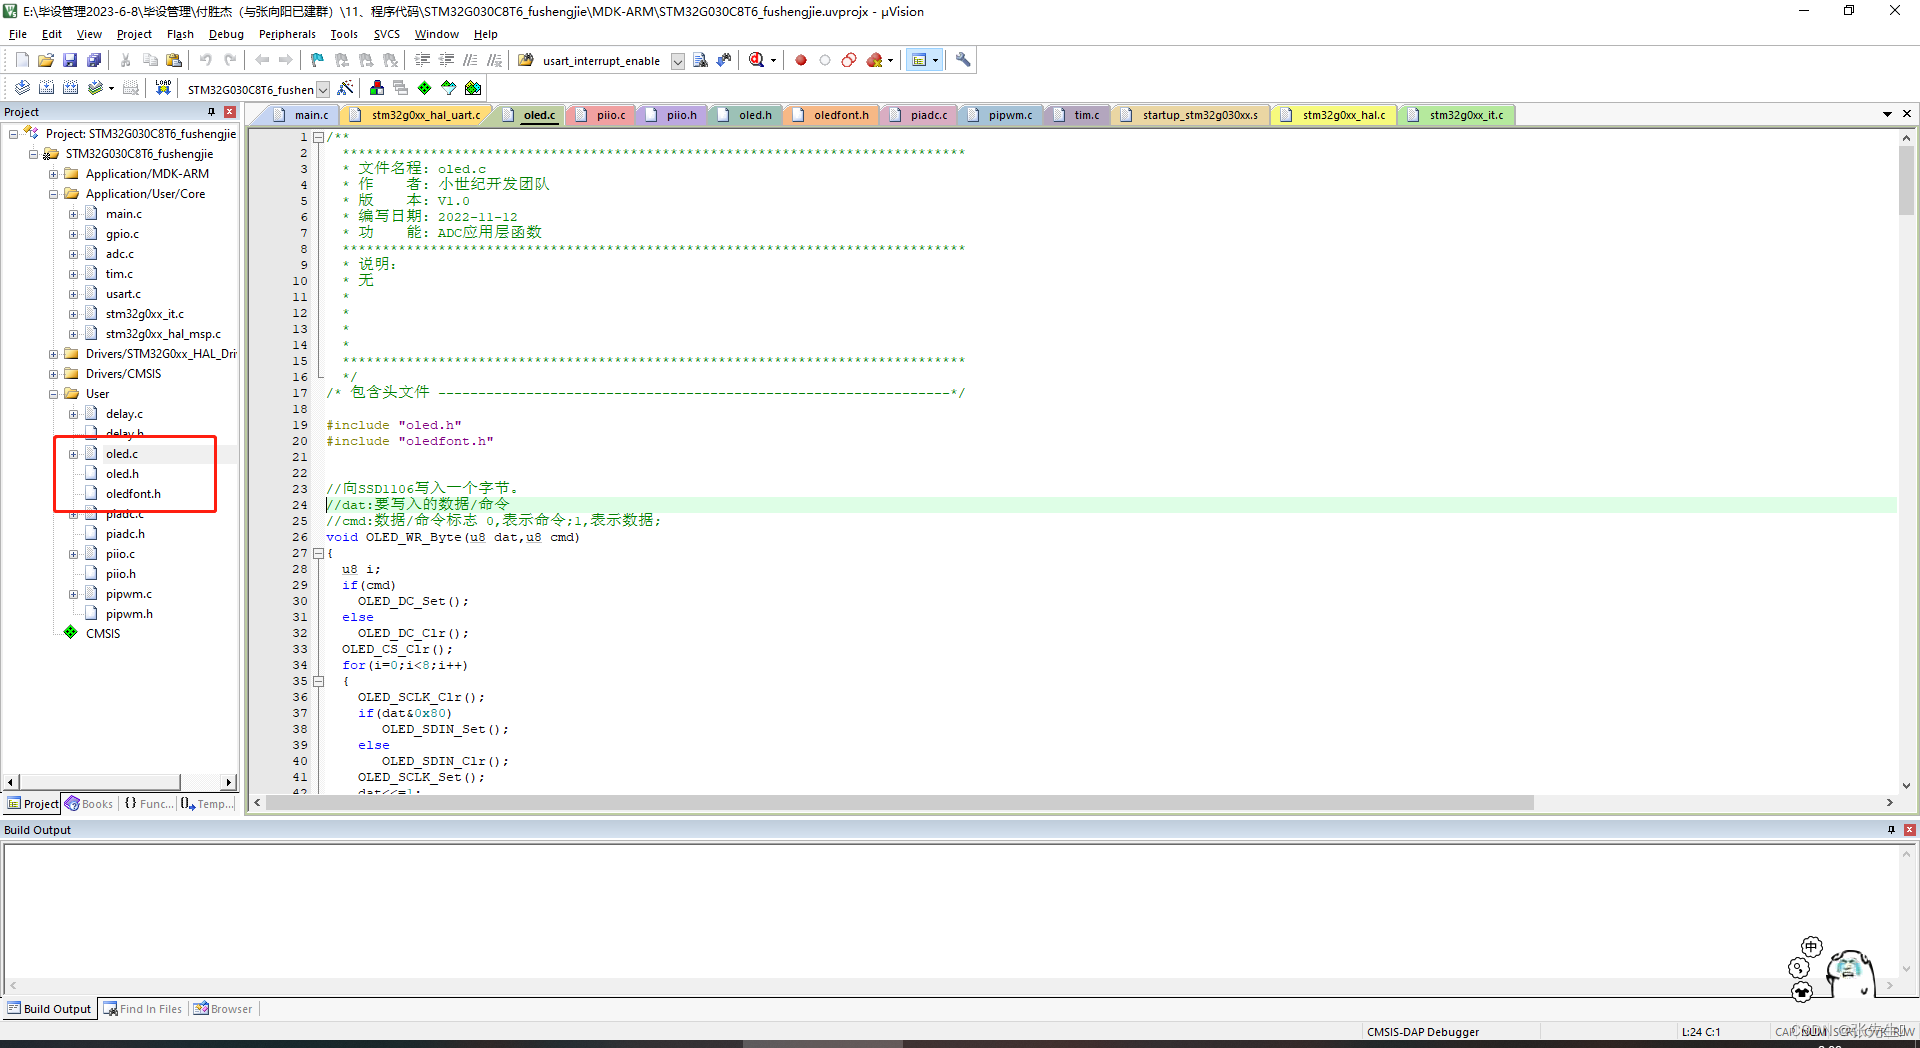1920x1048 pixels.
Task: Enable or disable all breakpoints
Action: [x=849, y=60]
